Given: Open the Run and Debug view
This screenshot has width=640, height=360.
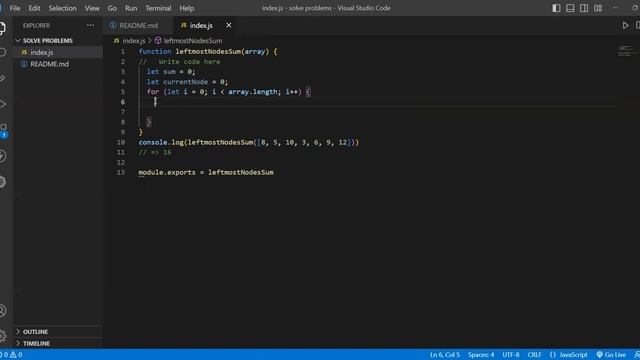Looking at the screenshot, I should pyautogui.click(x=2, y=104).
